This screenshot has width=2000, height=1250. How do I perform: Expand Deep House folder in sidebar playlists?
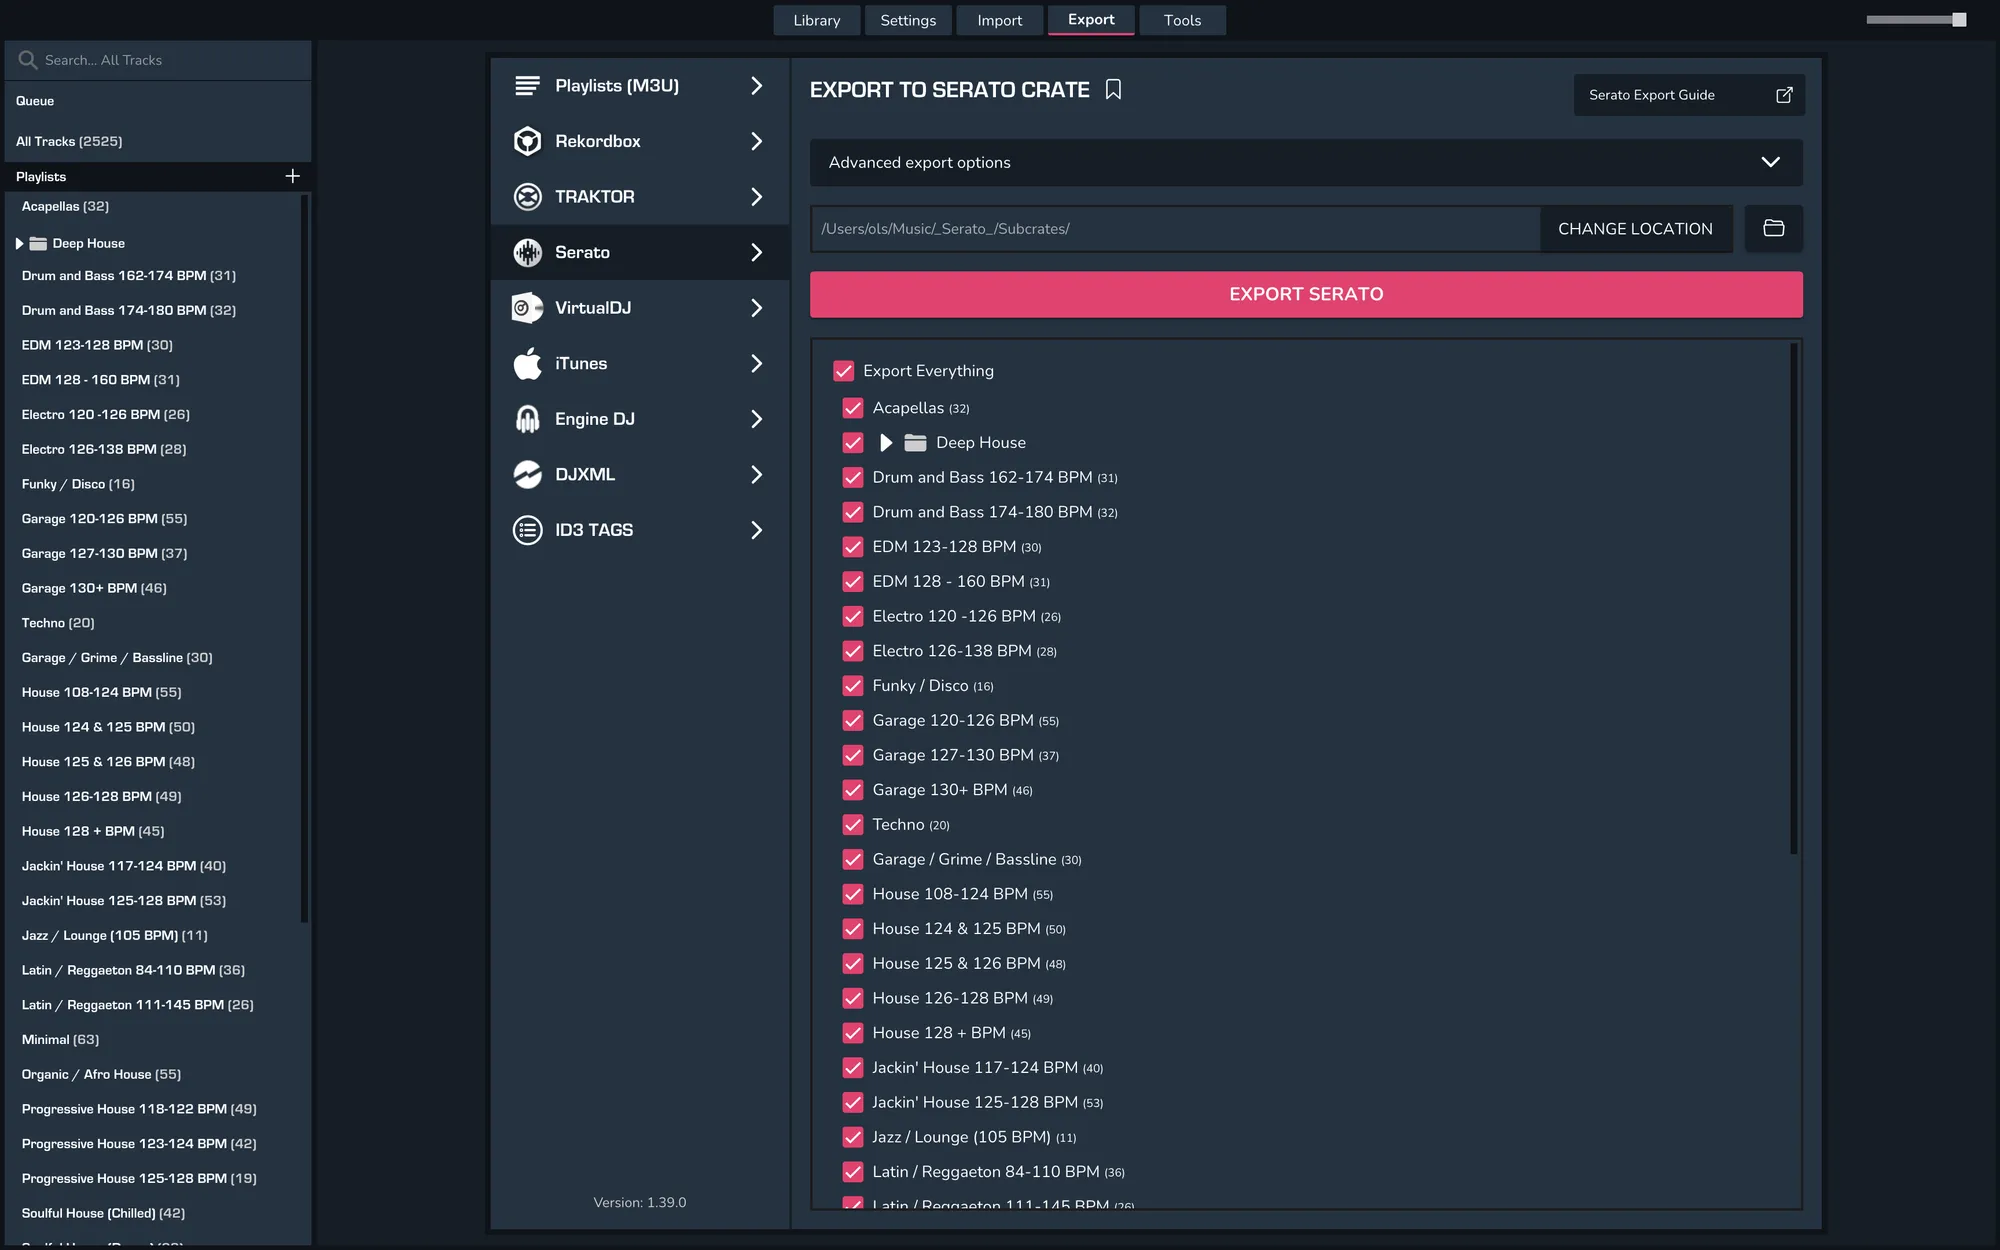tap(19, 243)
